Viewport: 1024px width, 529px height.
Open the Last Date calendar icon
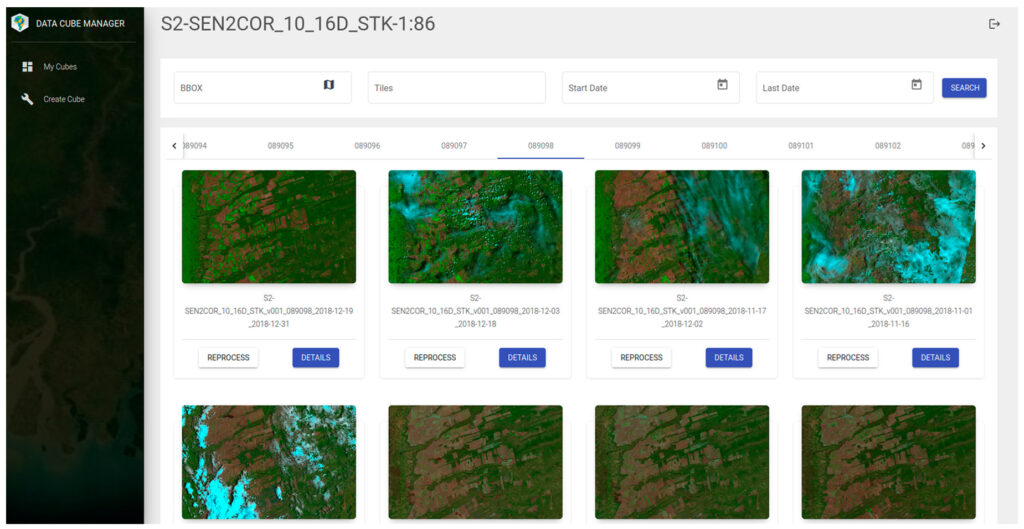[916, 86]
